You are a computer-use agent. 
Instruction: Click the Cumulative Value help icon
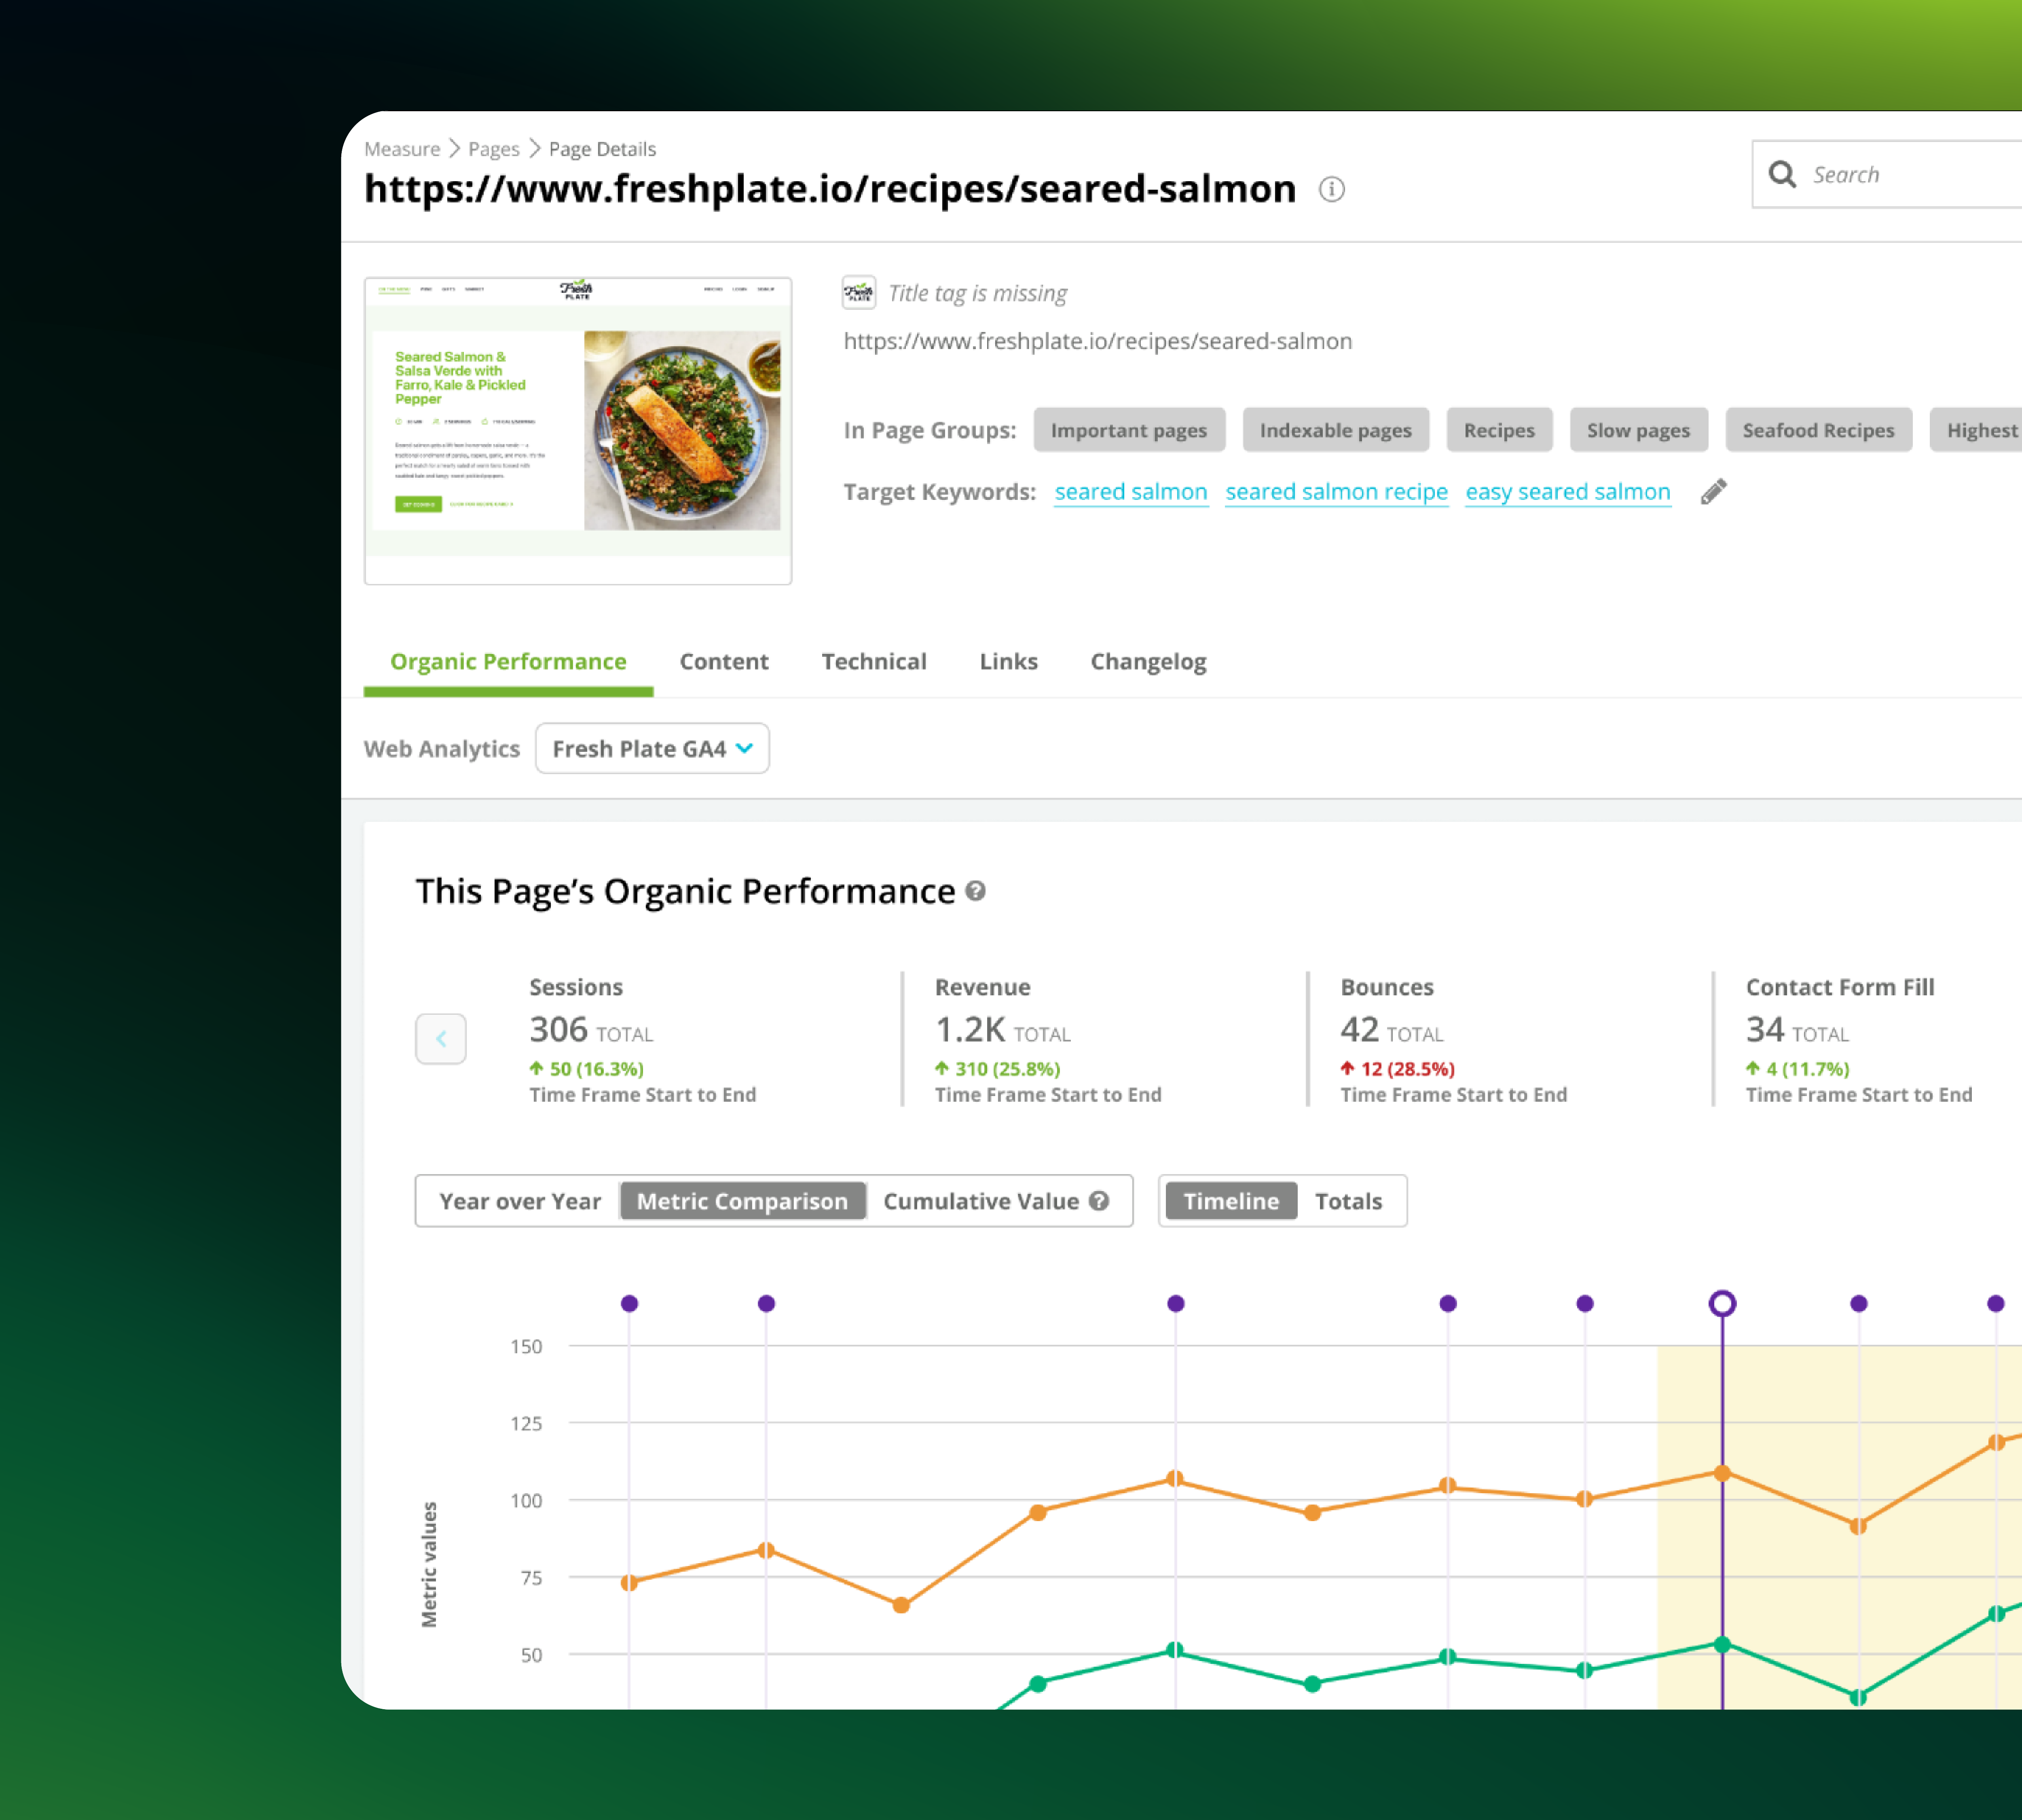click(1099, 1201)
